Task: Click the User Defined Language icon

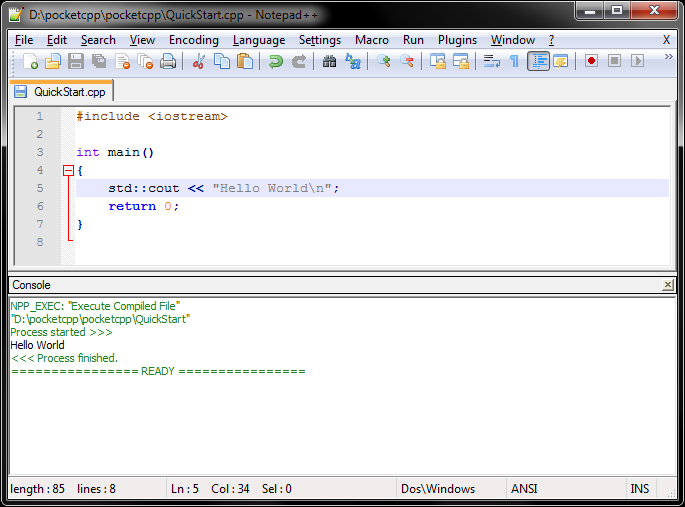Action: [560, 61]
